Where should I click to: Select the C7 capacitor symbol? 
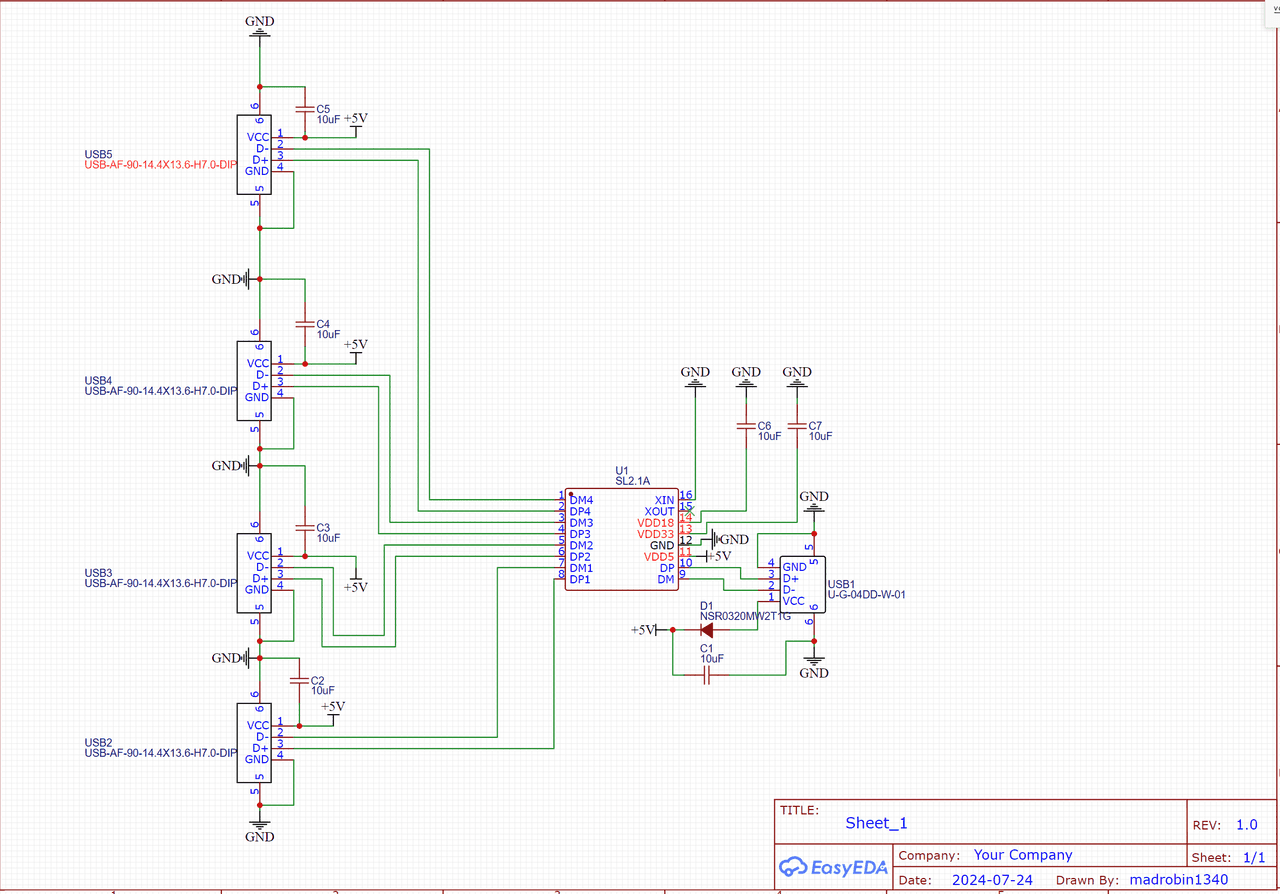(796, 427)
